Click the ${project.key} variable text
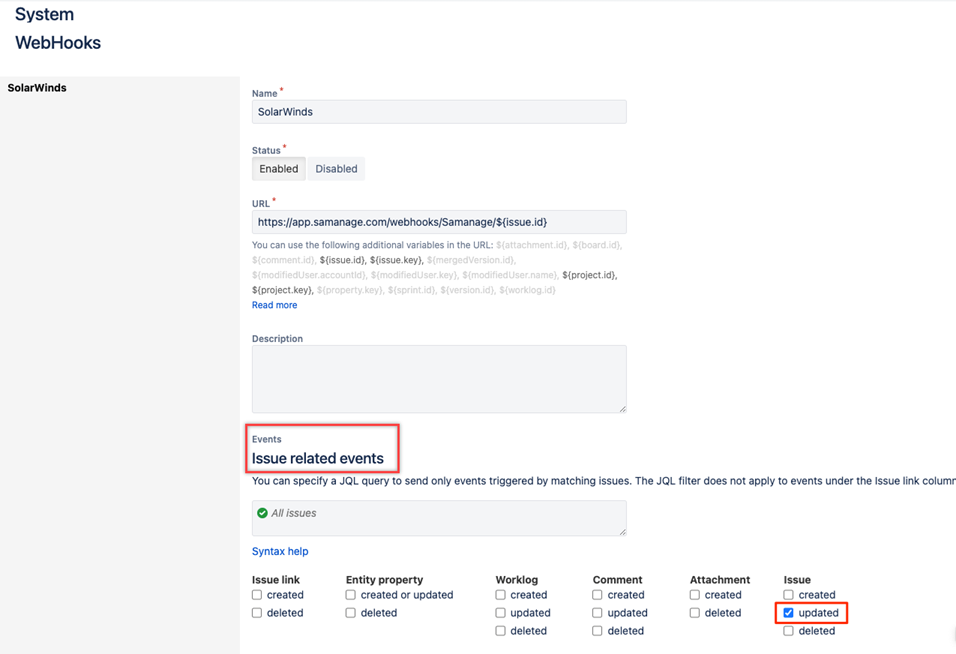Screen dimensions: 956x654 282,290
